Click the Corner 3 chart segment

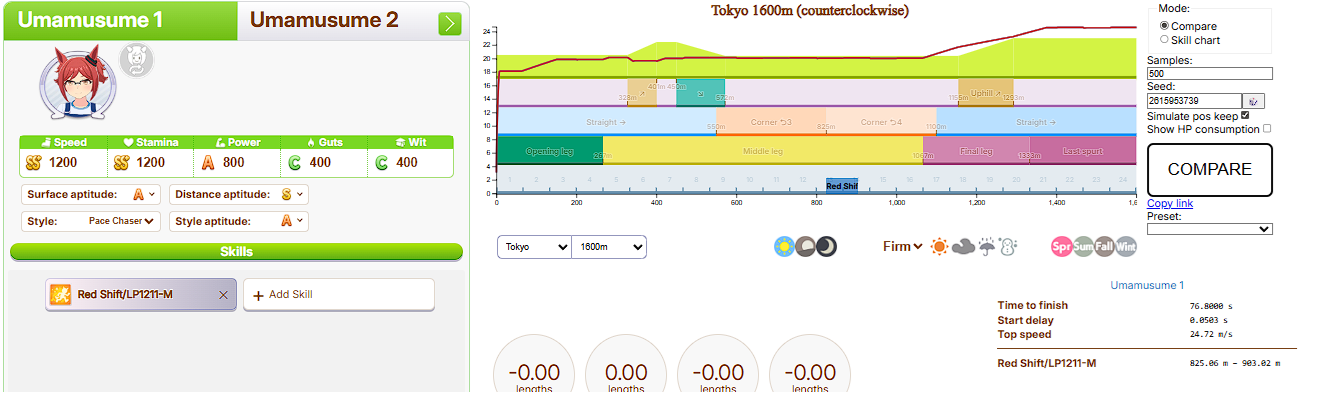771,122
